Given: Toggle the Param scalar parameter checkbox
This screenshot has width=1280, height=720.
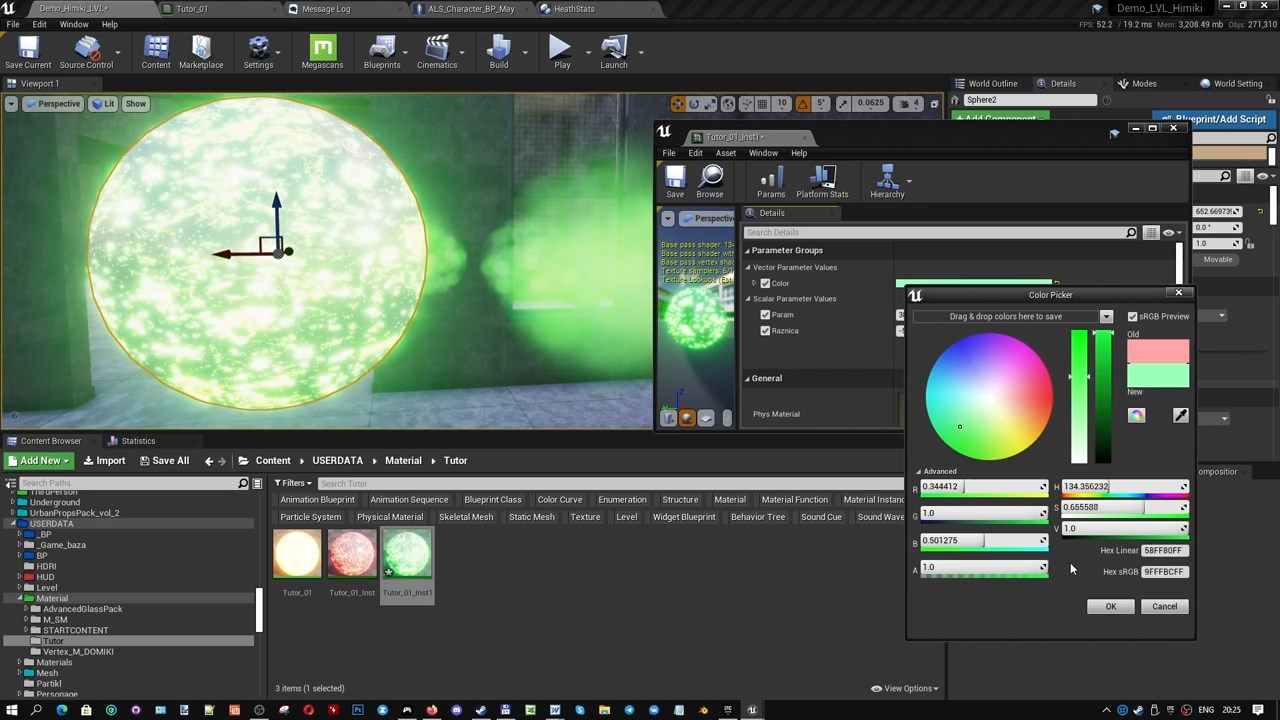Looking at the screenshot, I should click(765, 315).
